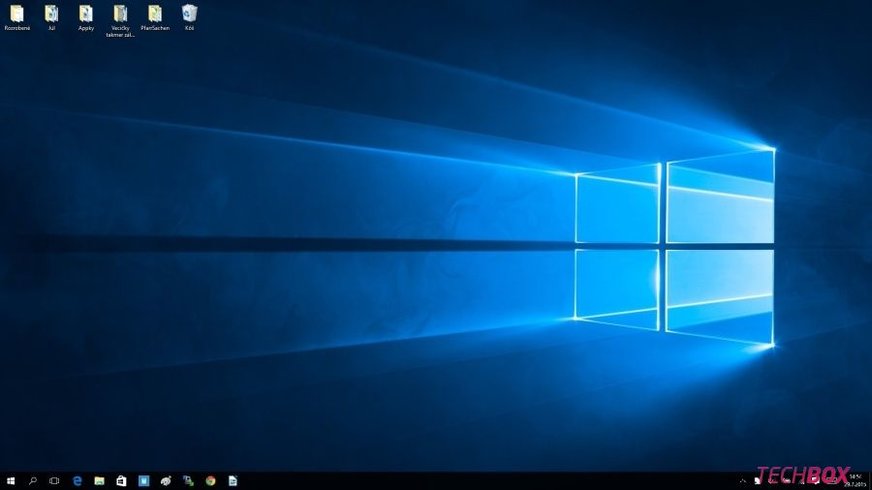
Task: Open Task View from the taskbar
Action: point(55,481)
